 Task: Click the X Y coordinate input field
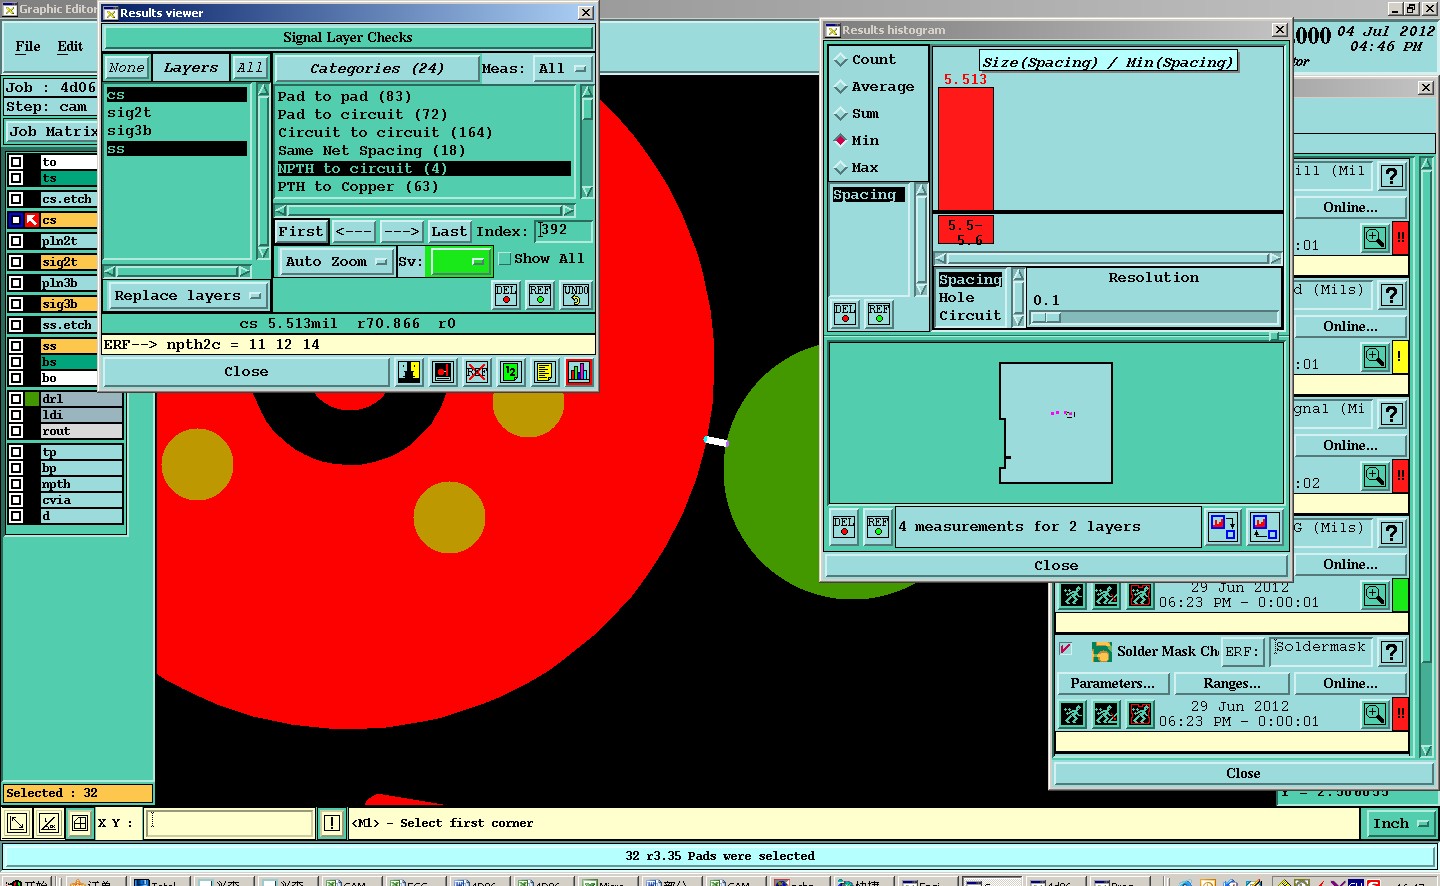tap(230, 824)
